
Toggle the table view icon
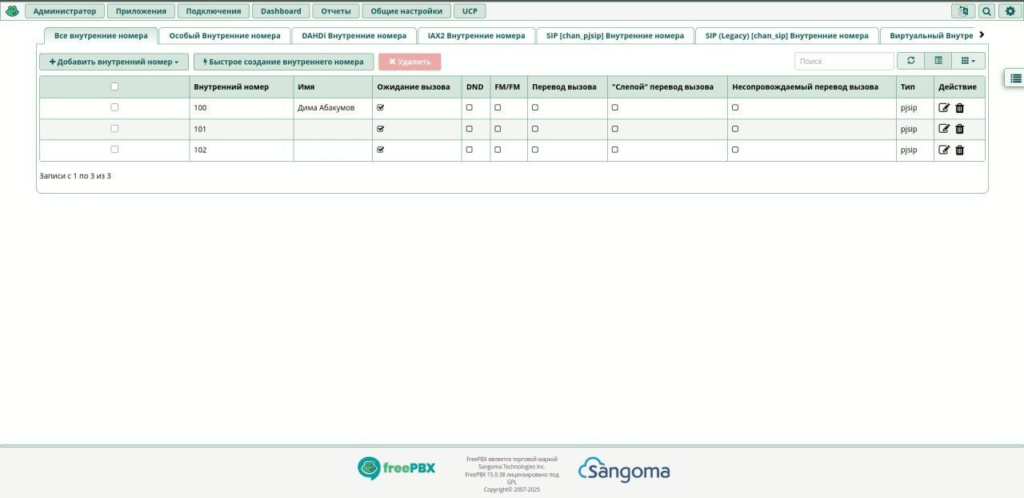point(938,61)
